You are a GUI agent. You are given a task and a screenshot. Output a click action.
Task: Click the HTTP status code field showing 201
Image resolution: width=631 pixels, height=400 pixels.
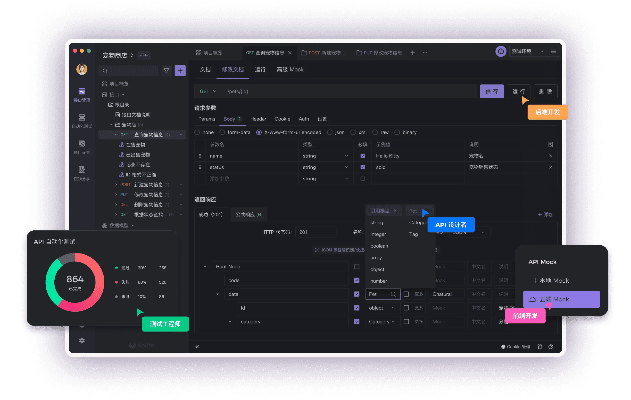click(x=316, y=232)
